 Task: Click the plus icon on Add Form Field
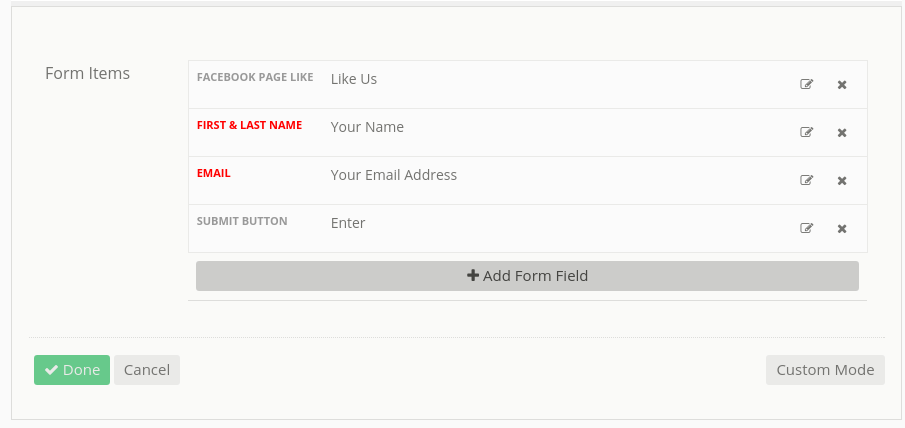pos(473,275)
